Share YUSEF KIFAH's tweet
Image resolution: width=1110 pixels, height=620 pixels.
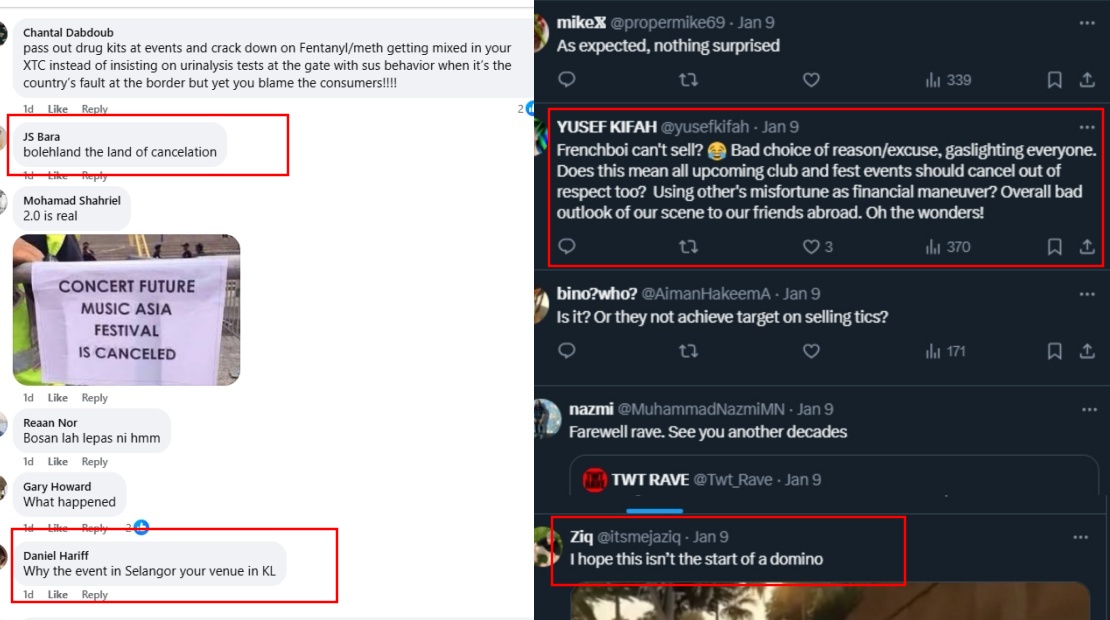(x=1087, y=247)
